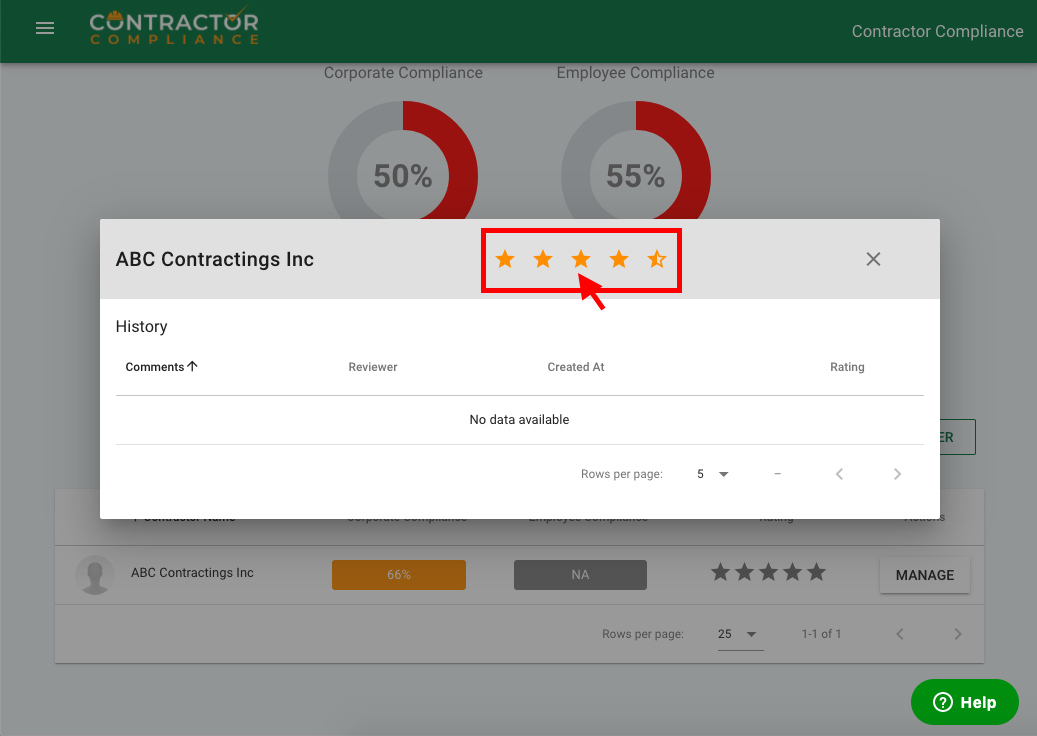This screenshot has width=1037, height=736.
Task: Click the 66% corporate compliance bar
Action: click(x=399, y=575)
